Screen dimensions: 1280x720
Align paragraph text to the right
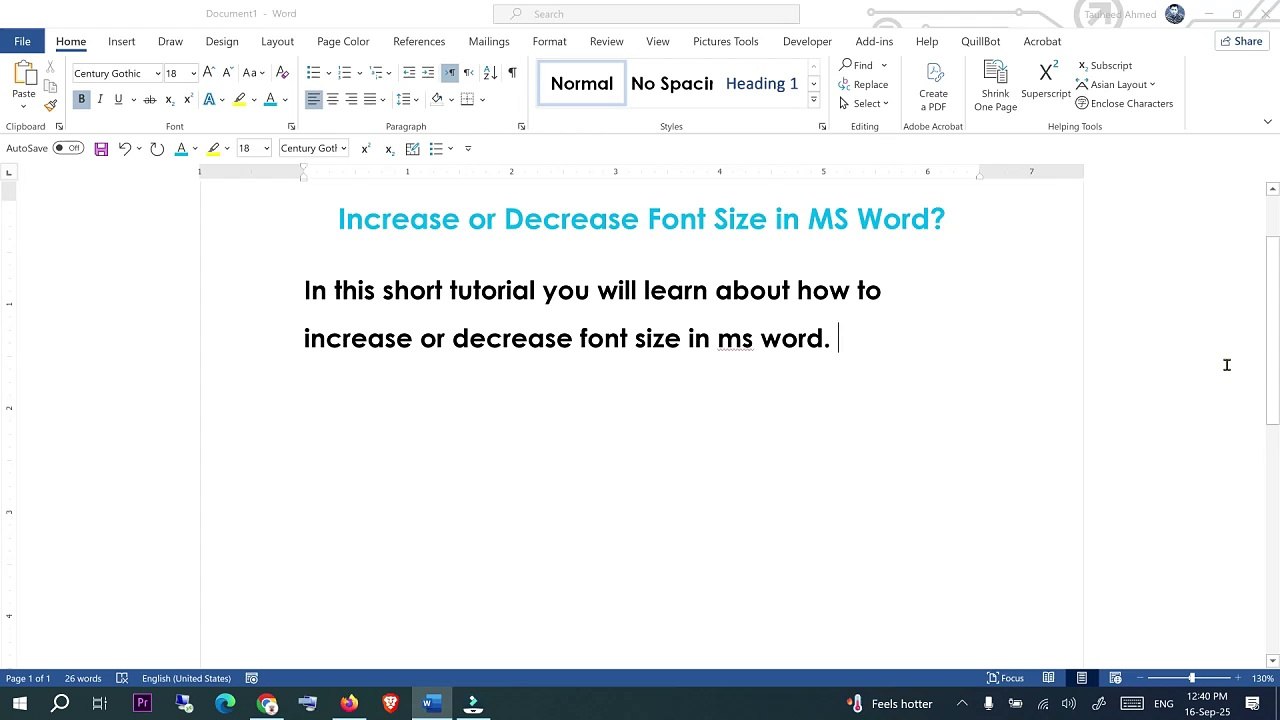351,99
